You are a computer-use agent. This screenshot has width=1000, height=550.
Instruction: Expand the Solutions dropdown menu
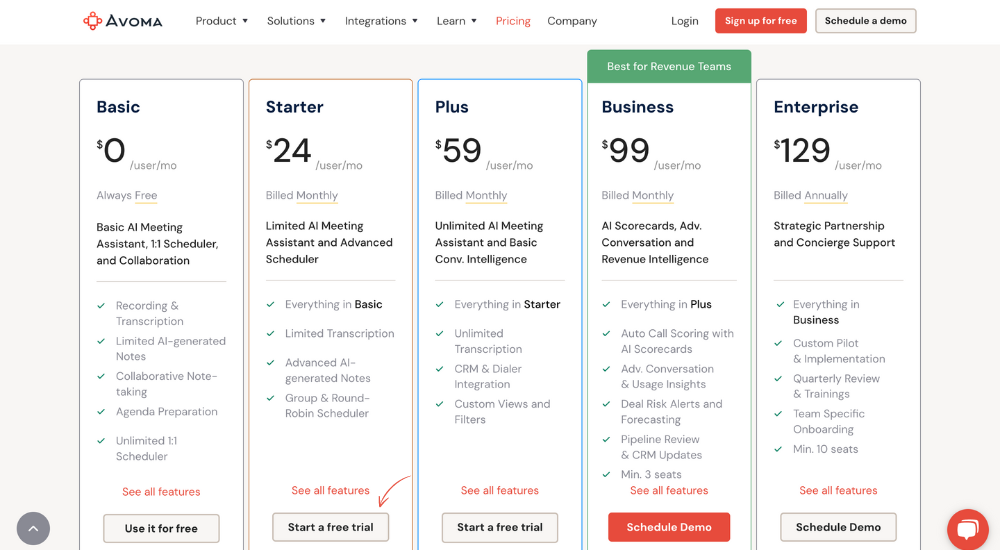point(297,21)
